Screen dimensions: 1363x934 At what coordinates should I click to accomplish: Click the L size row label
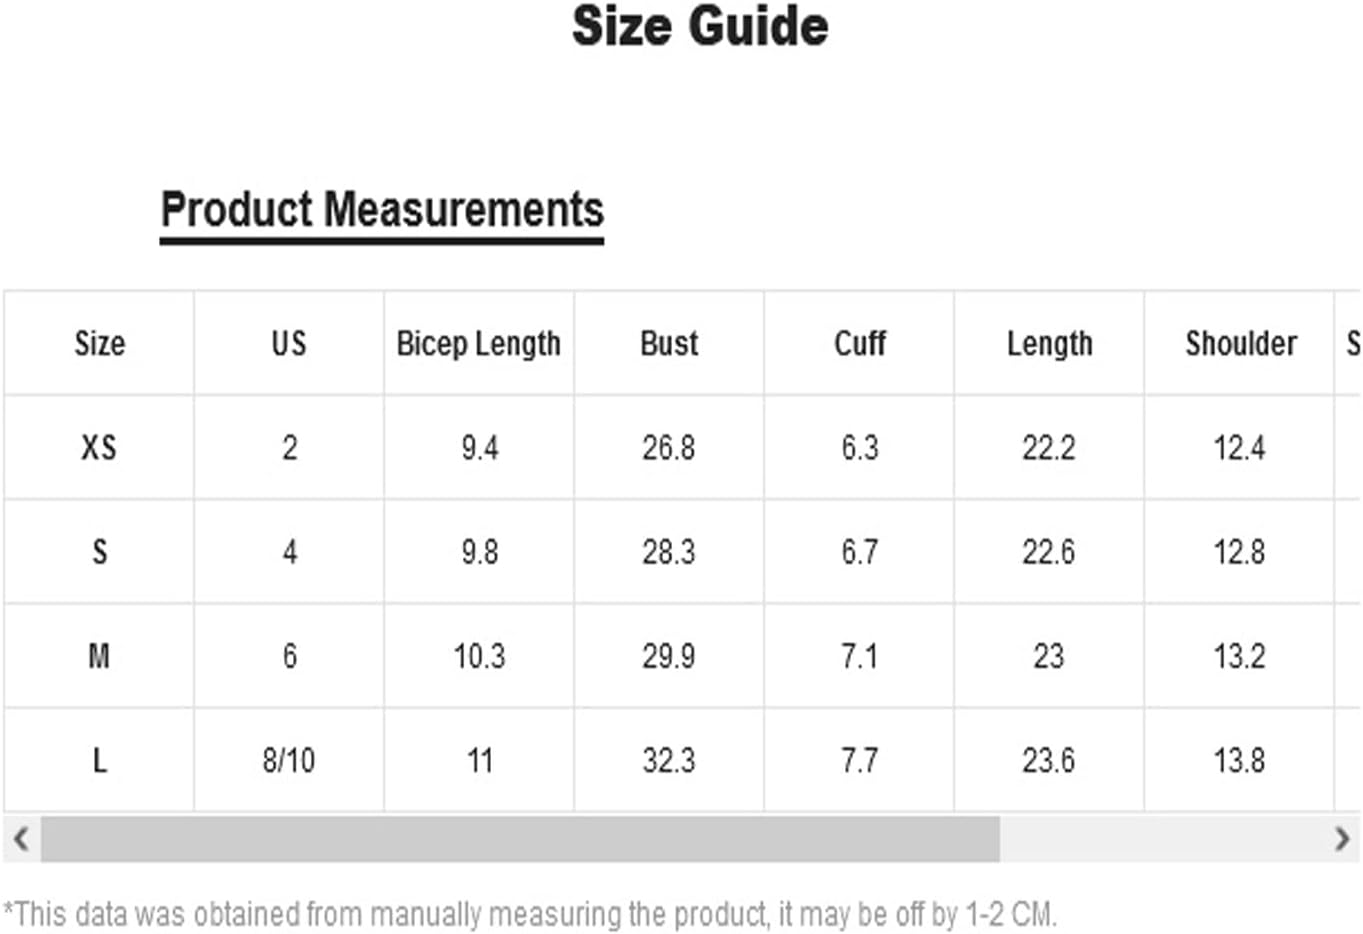pos(99,761)
